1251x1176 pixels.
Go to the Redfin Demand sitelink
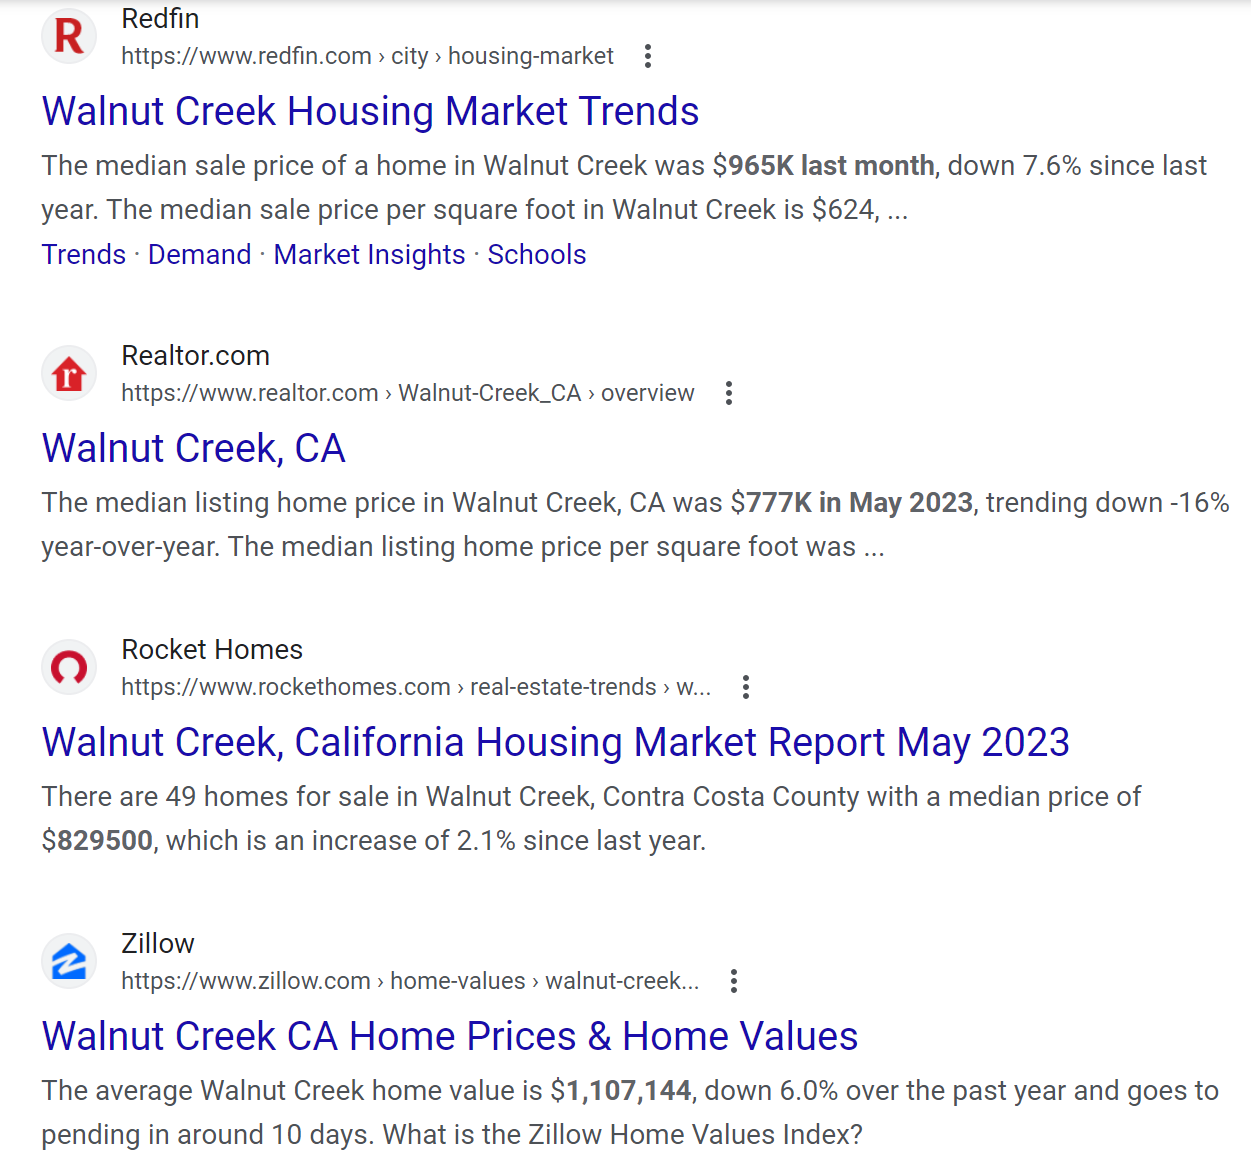[x=200, y=255]
